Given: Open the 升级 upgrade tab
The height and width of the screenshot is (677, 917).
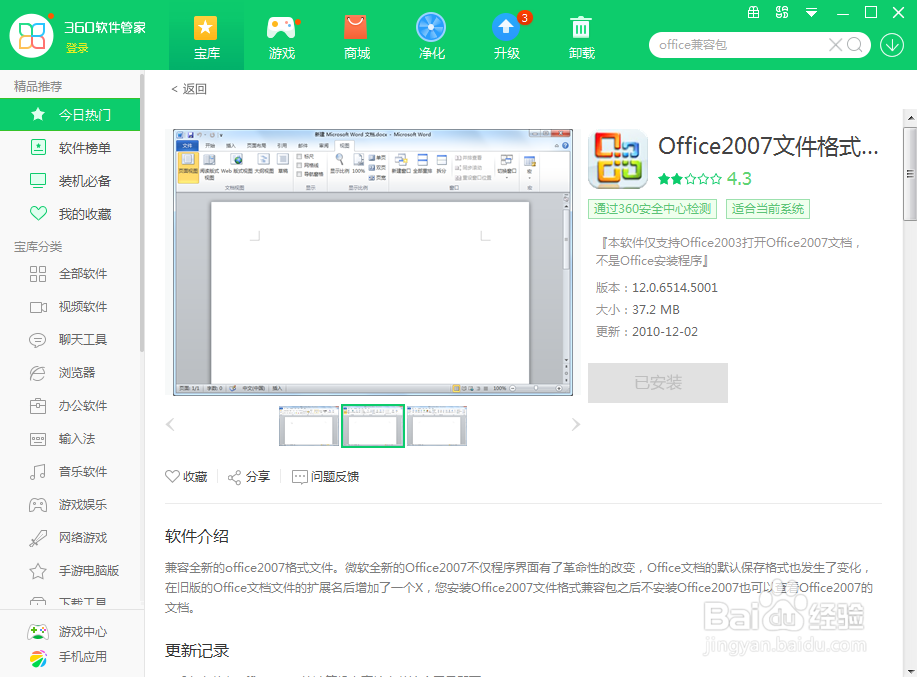Looking at the screenshot, I should [x=506, y=37].
